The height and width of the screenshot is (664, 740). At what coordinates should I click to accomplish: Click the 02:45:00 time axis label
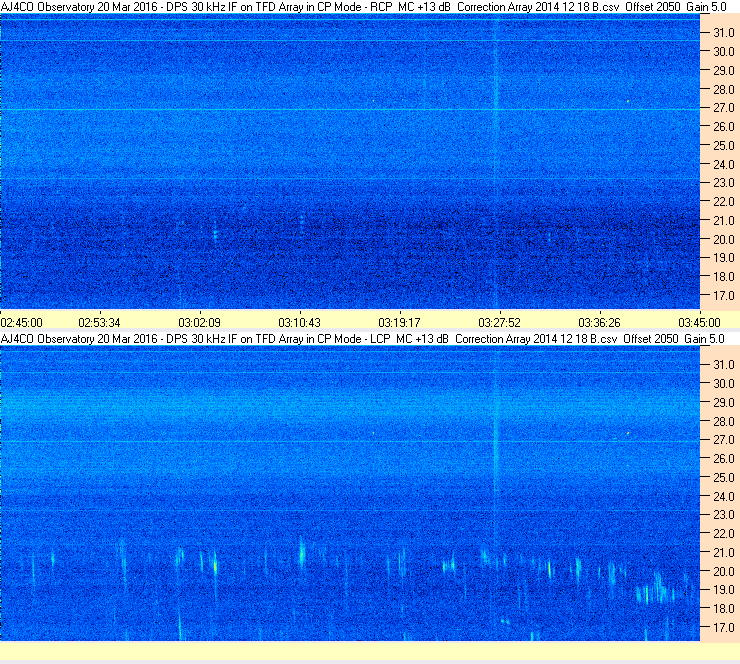pyautogui.click(x=21, y=323)
